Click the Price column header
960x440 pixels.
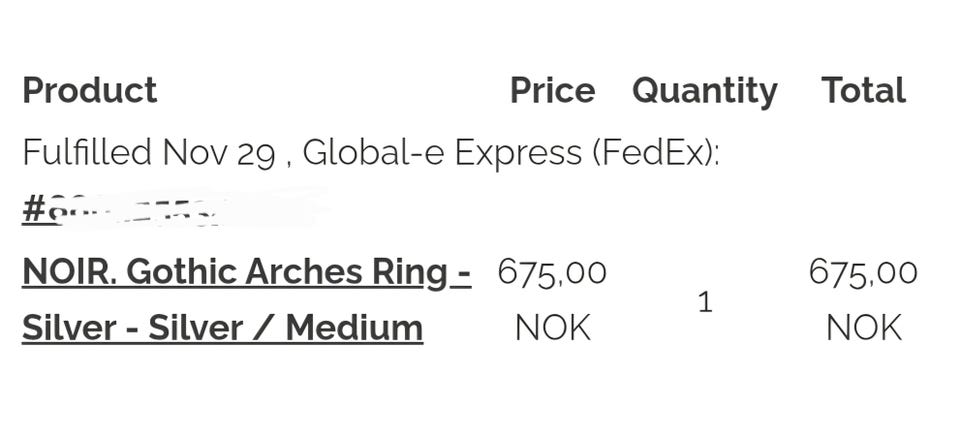click(552, 91)
